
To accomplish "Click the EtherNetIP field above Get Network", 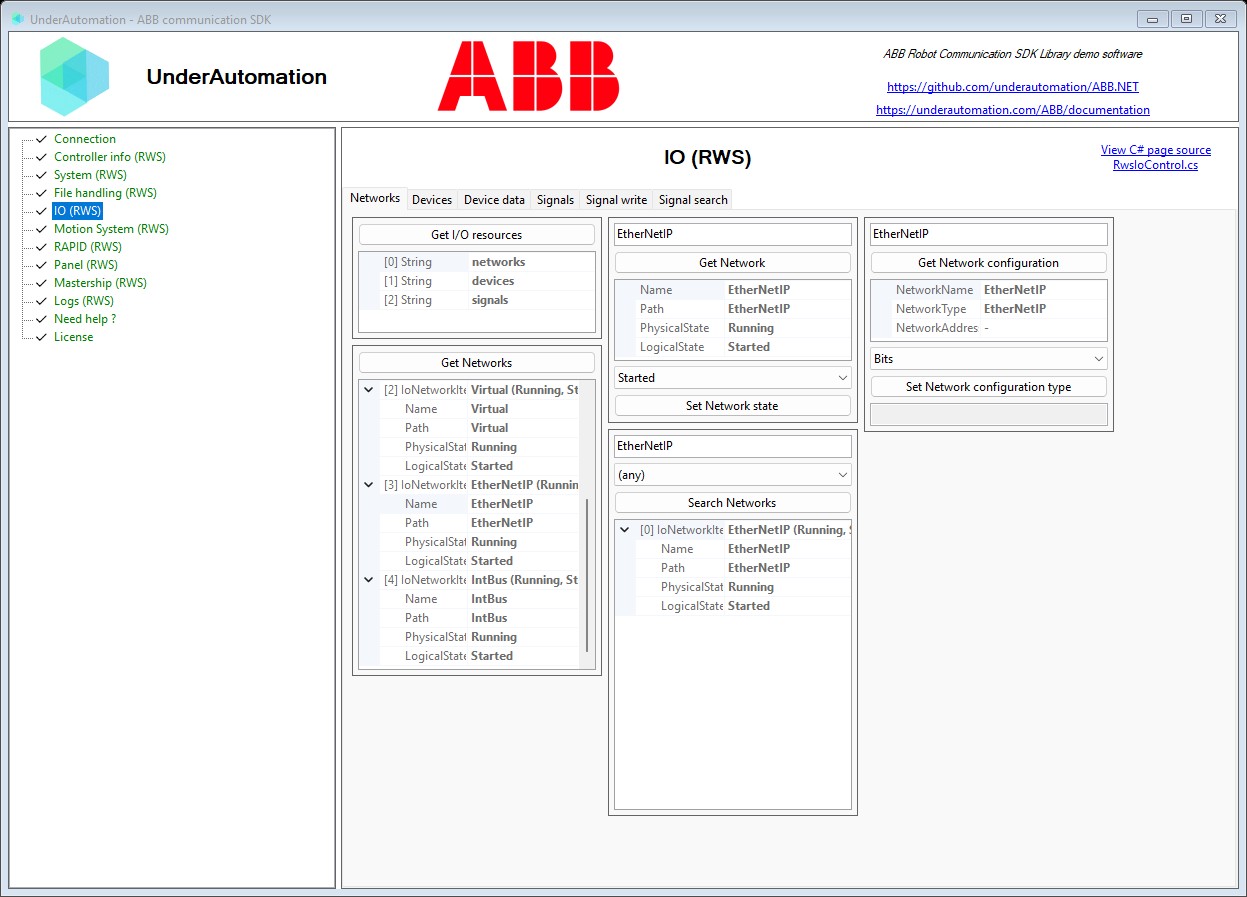I will coord(733,234).
